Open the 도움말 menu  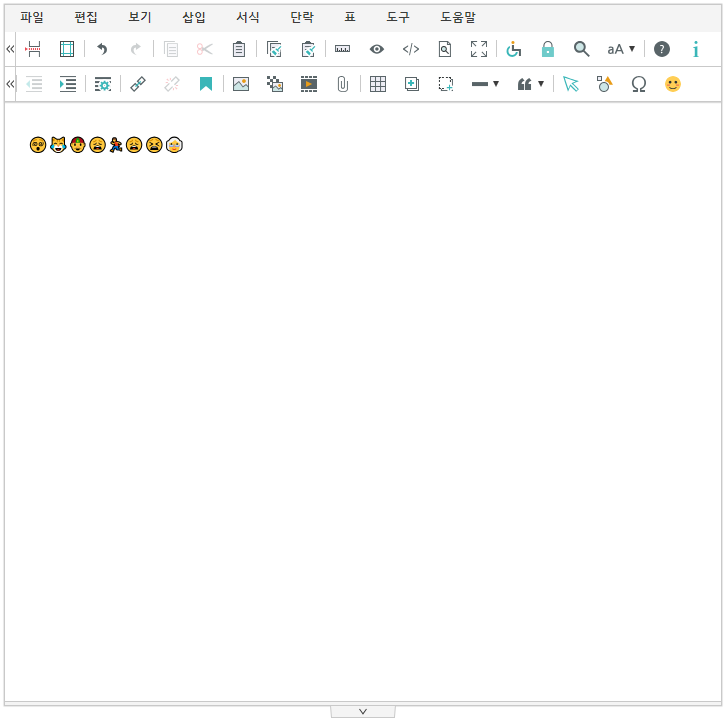point(458,17)
